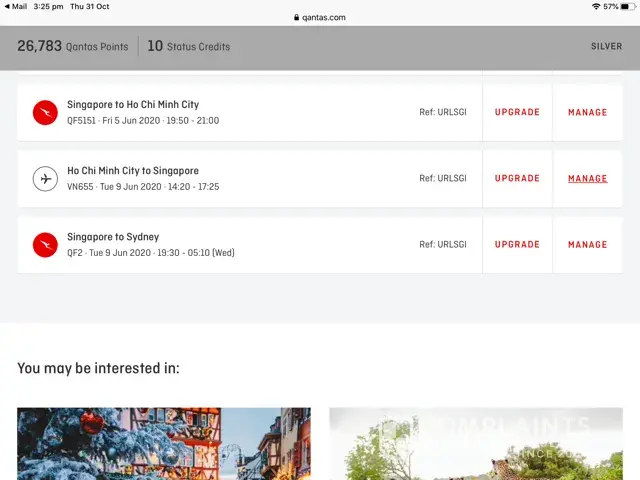Open the leopard safari promotional image
This screenshot has width=640, height=480.
coord(476,444)
